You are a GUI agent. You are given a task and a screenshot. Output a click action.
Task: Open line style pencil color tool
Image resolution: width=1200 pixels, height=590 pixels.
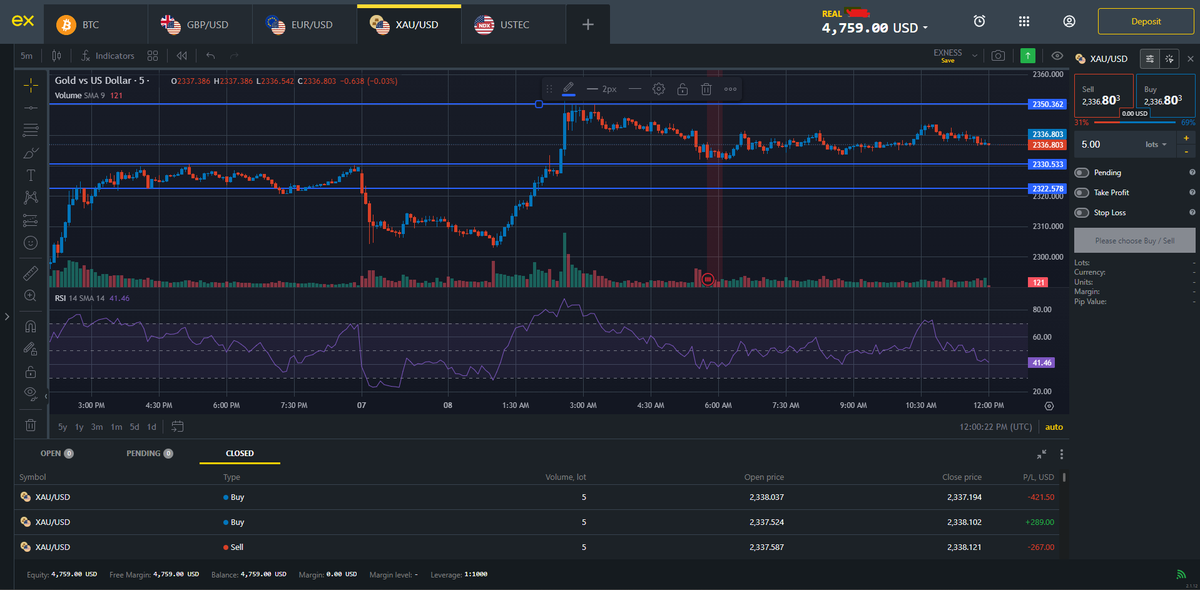(568, 89)
